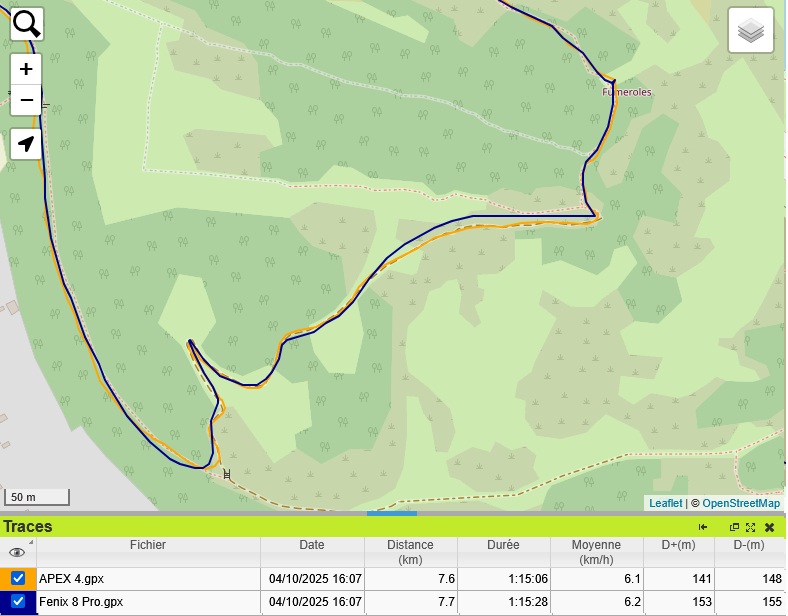Collapse Traces panel to the side

(x=703, y=527)
